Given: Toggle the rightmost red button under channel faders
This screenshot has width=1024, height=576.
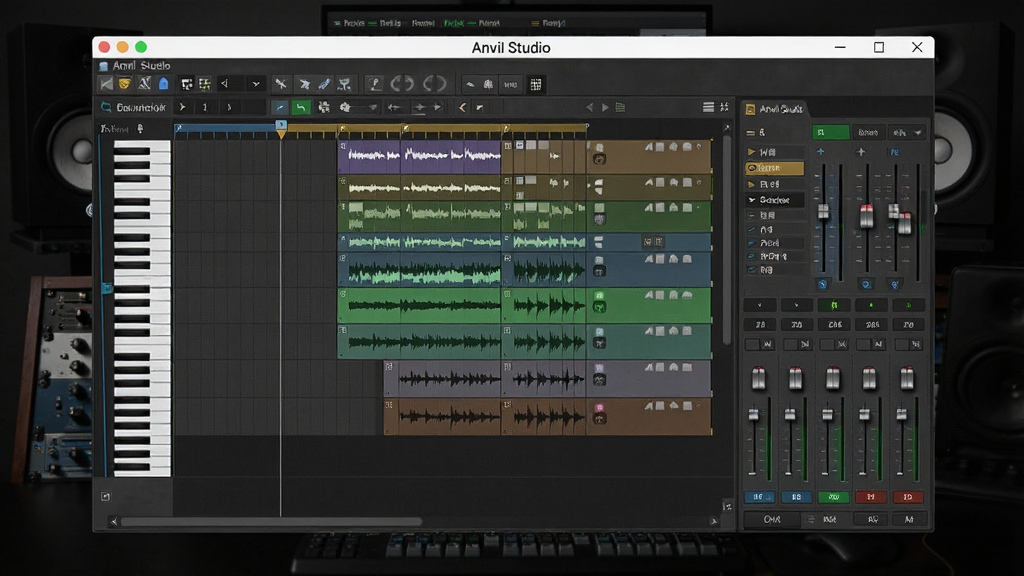Looking at the screenshot, I should click(908, 497).
